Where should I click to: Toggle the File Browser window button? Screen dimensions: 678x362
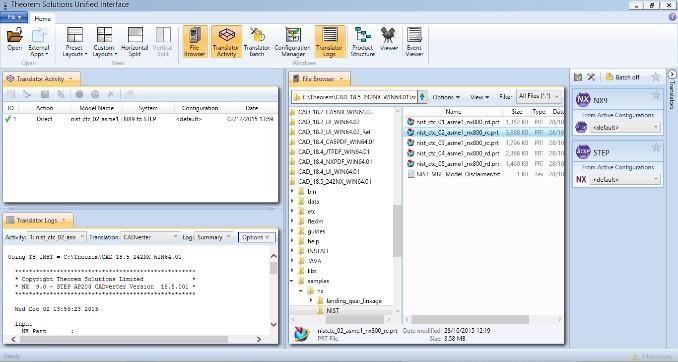(195, 42)
